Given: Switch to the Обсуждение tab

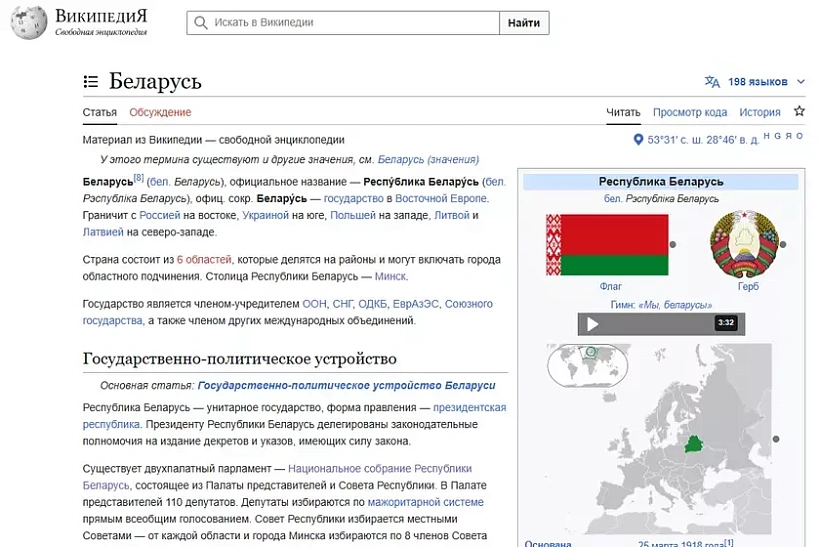Looking at the screenshot, I should [x=160, y=112].
